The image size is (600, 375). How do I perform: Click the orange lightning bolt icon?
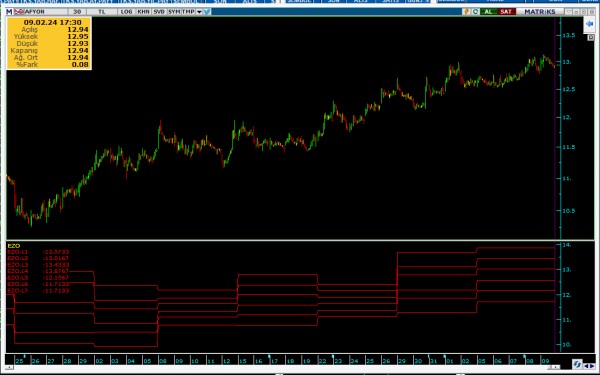(x=466, y=12)
